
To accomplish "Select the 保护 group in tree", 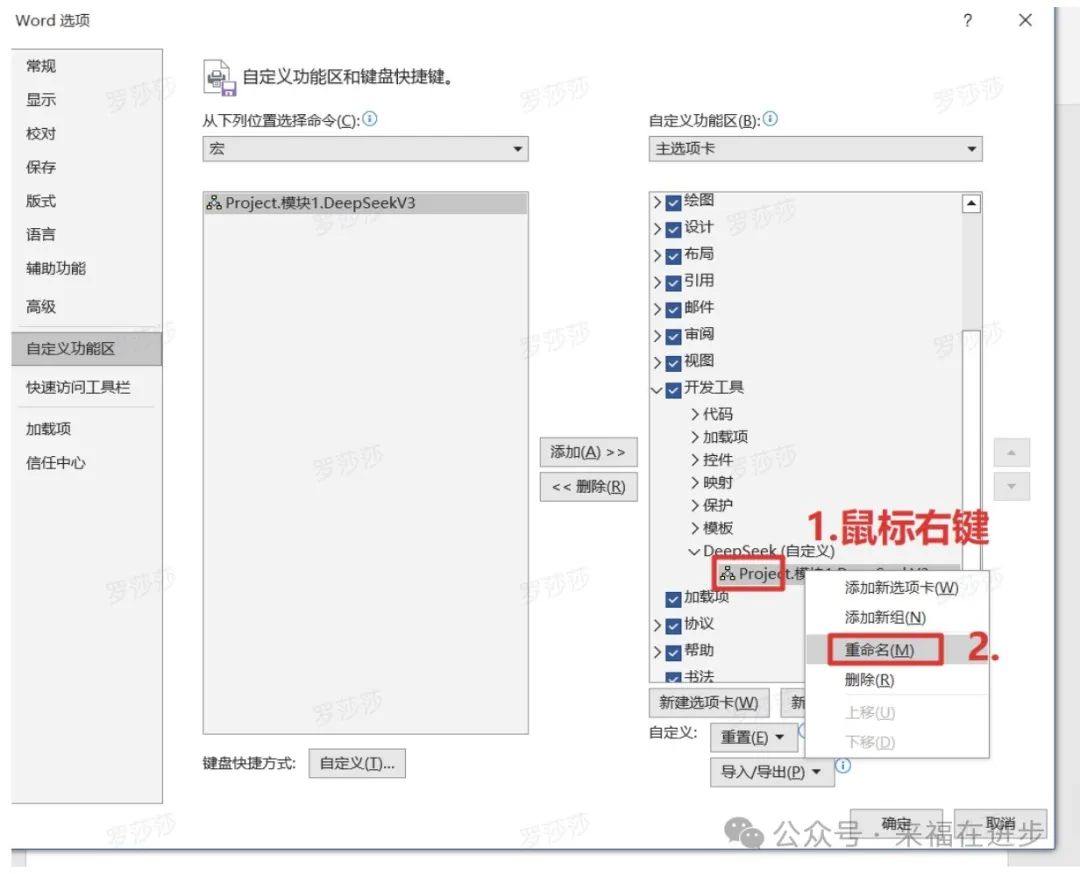I will (718, 506).
